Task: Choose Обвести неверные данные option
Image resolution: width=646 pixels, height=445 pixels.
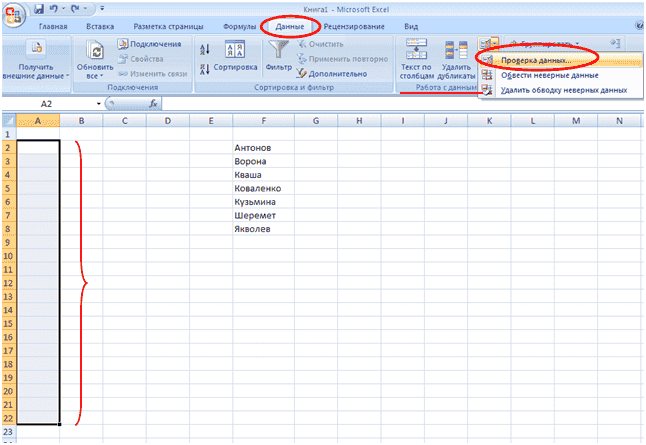Action: click(549, 75)
